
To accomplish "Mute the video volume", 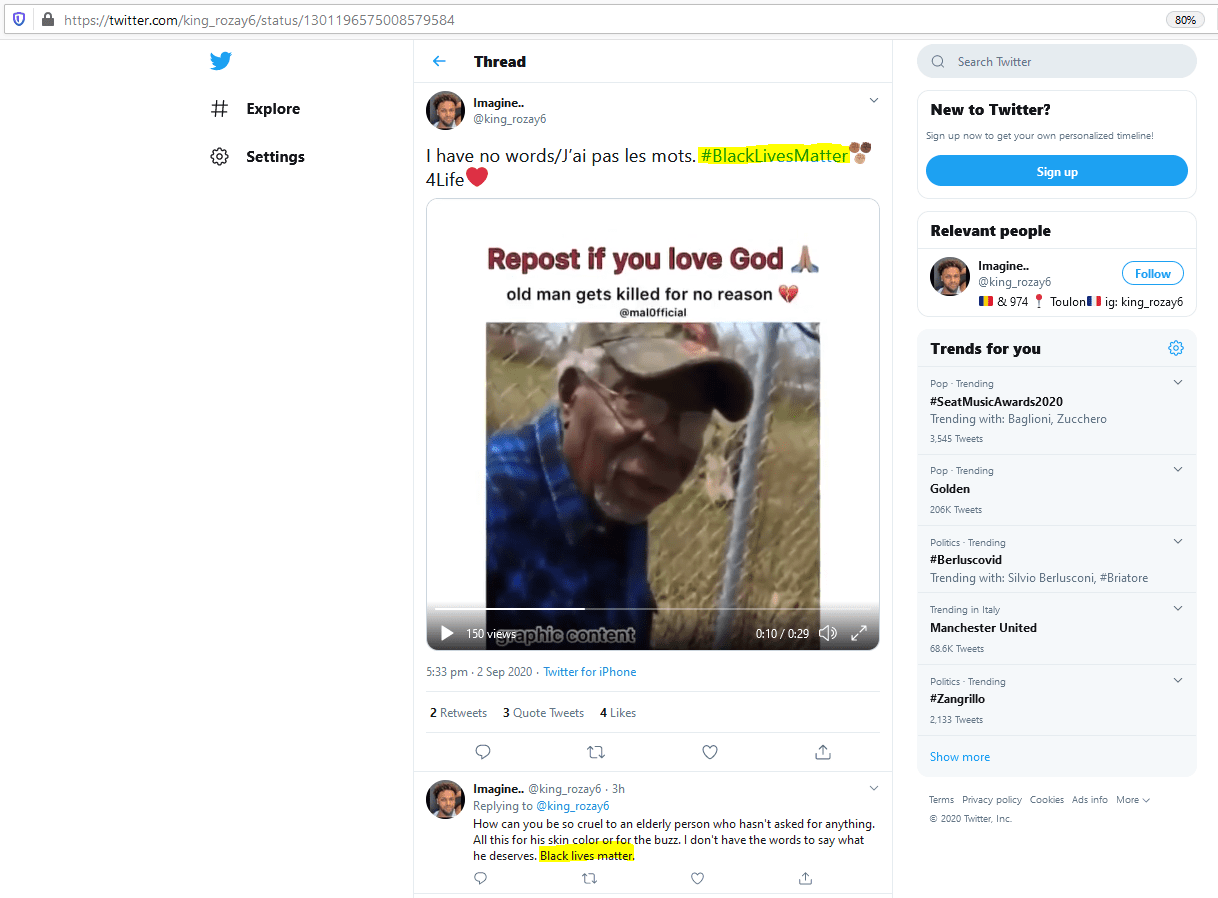I will tap(828, 633).
